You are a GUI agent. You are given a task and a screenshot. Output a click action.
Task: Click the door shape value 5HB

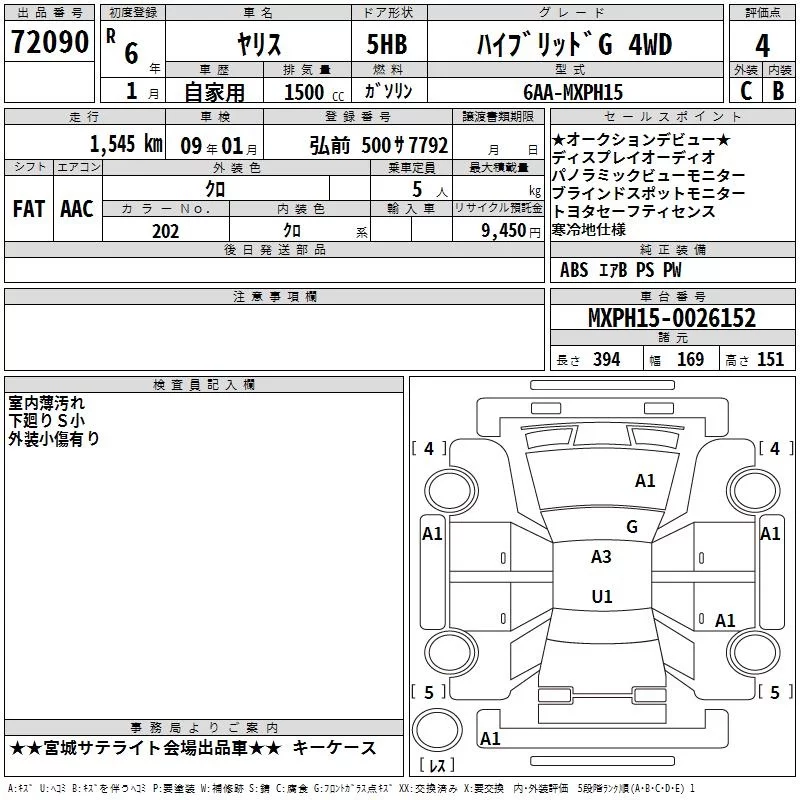(x=387, y=44)
